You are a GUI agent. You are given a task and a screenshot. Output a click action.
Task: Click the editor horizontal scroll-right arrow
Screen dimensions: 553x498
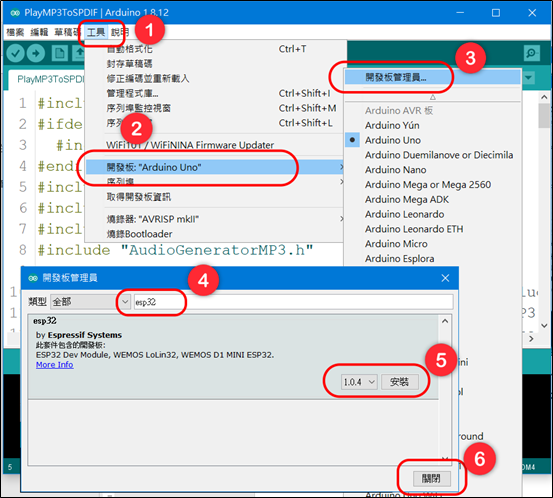pos(531,339)
